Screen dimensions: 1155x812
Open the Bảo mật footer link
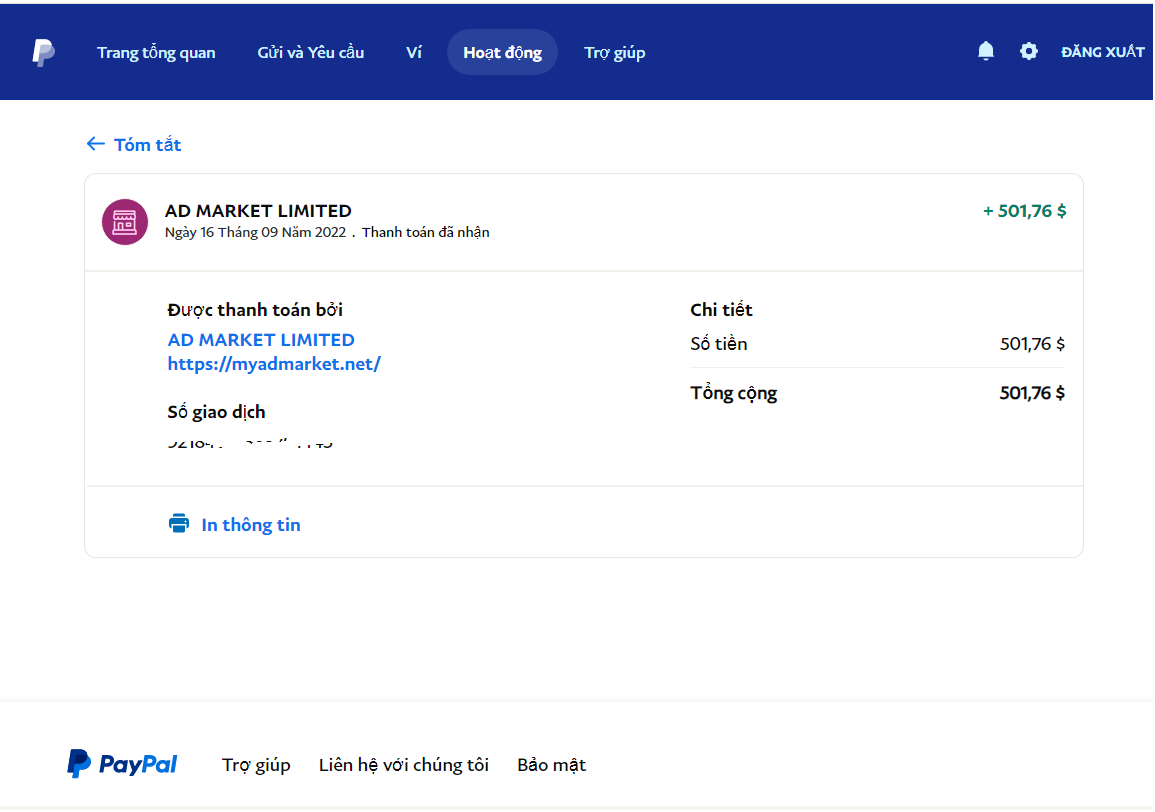pos(551,765)
